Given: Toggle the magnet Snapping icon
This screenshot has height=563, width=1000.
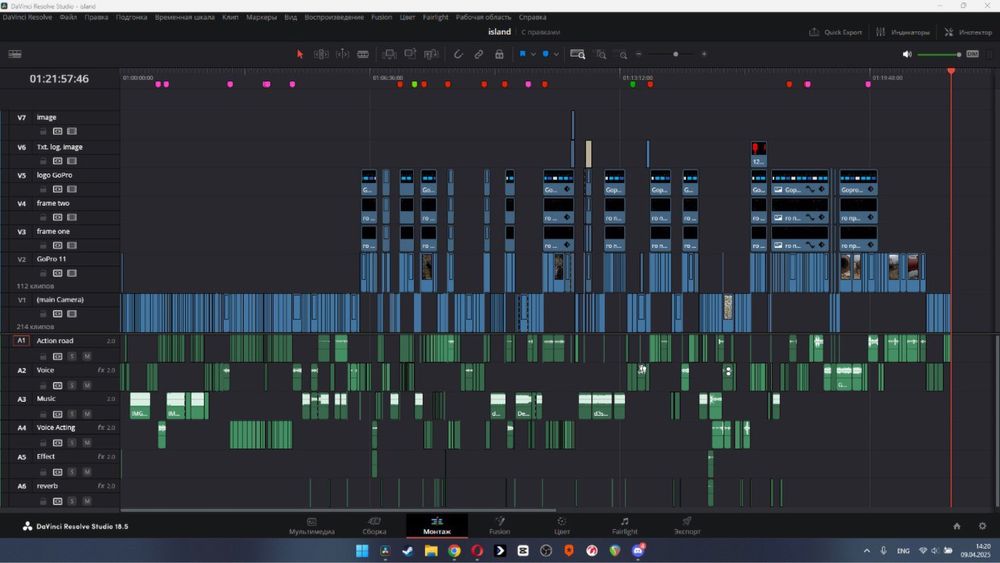Looking at the screenshot, I should coord(458,54).
